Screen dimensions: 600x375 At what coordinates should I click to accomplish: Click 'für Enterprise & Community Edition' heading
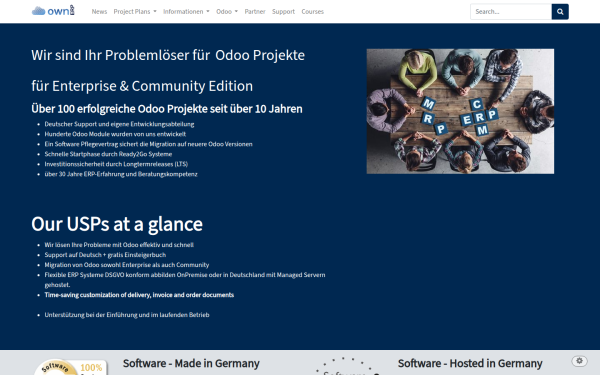pos(142,86)
